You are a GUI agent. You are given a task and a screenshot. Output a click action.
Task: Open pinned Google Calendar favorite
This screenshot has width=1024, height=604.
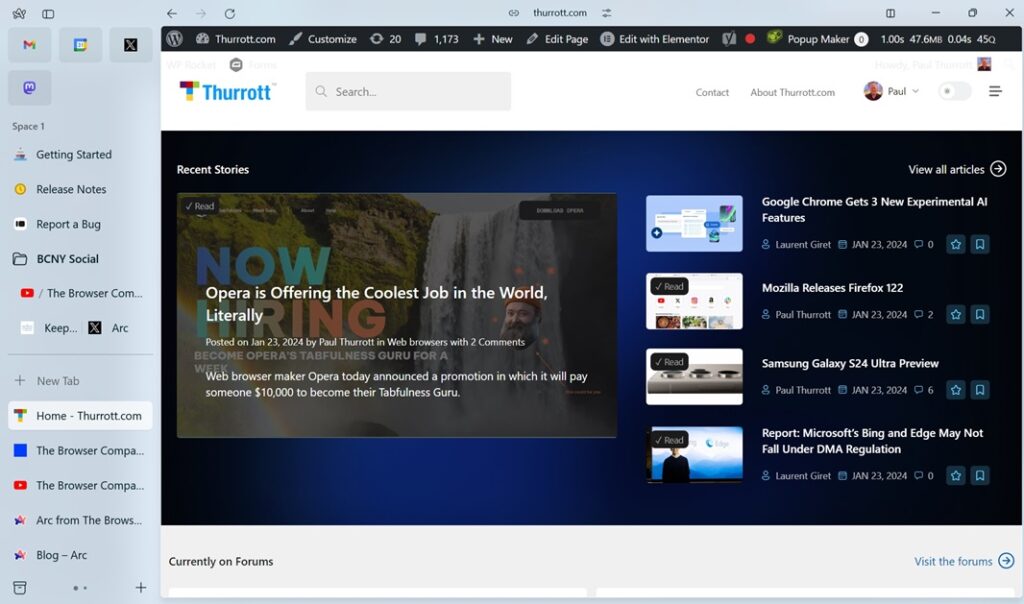pyautogui.click(x=80, y=45)
